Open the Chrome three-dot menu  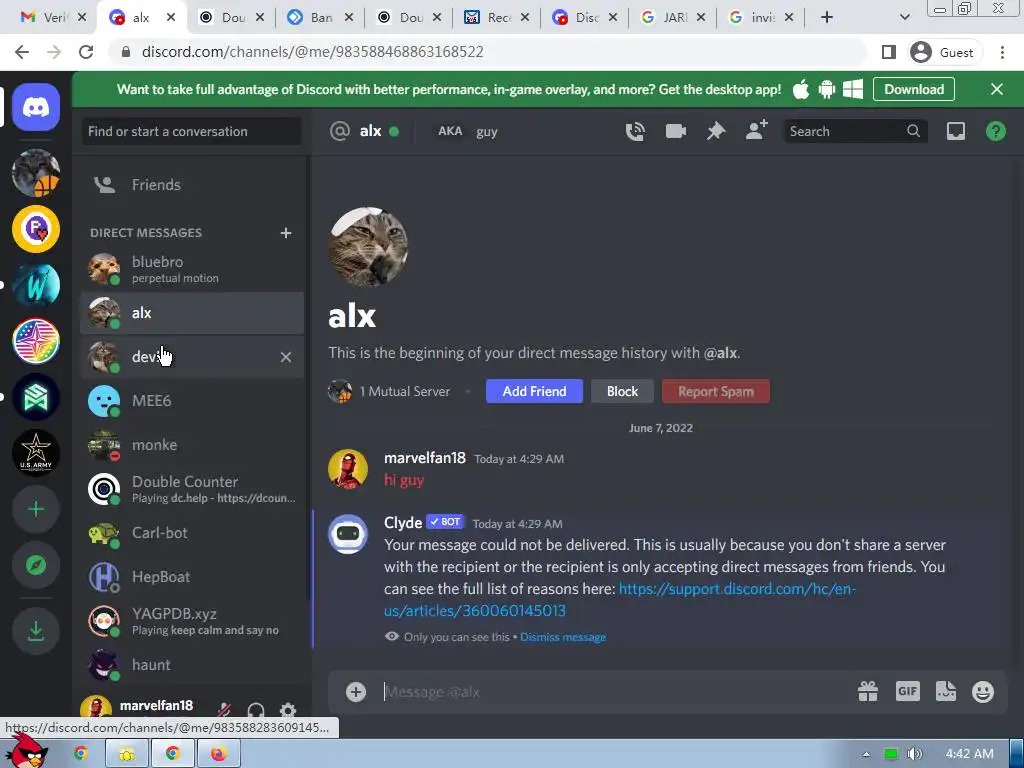1002,52
